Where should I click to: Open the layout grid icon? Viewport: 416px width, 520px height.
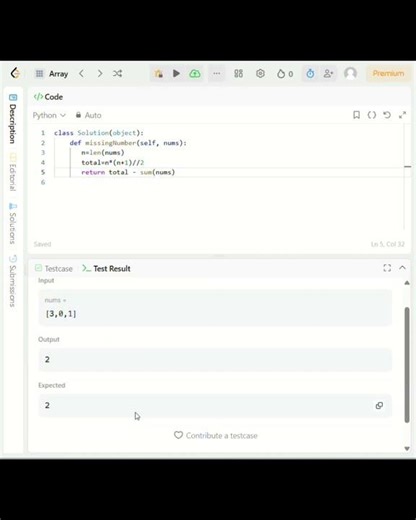(x=238, y=73)
